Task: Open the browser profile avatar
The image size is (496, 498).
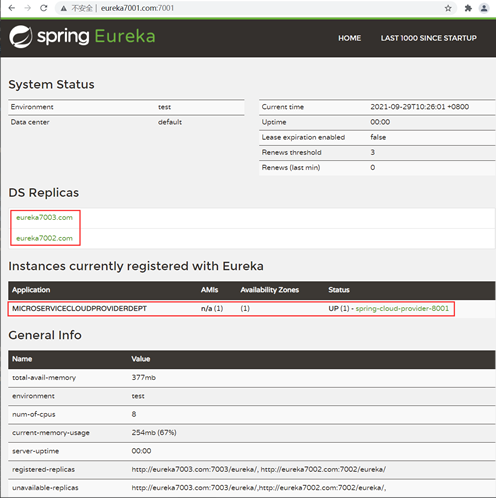Action: point(484,8)
